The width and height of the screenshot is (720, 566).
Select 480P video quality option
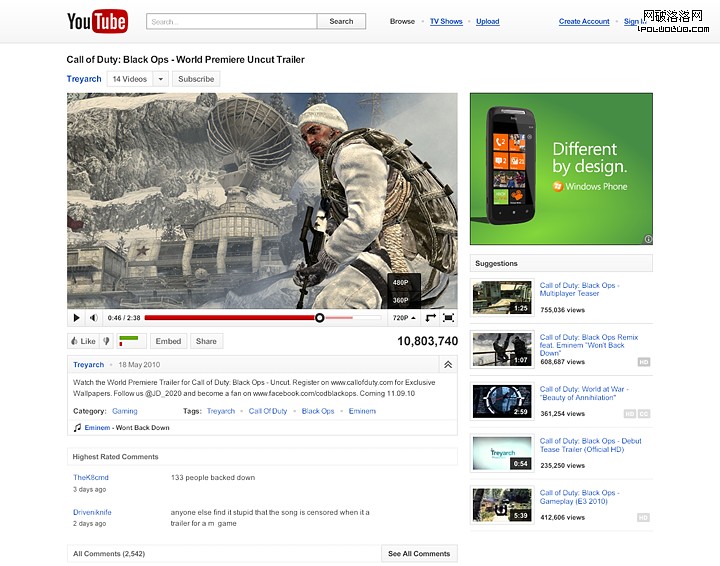401,283
